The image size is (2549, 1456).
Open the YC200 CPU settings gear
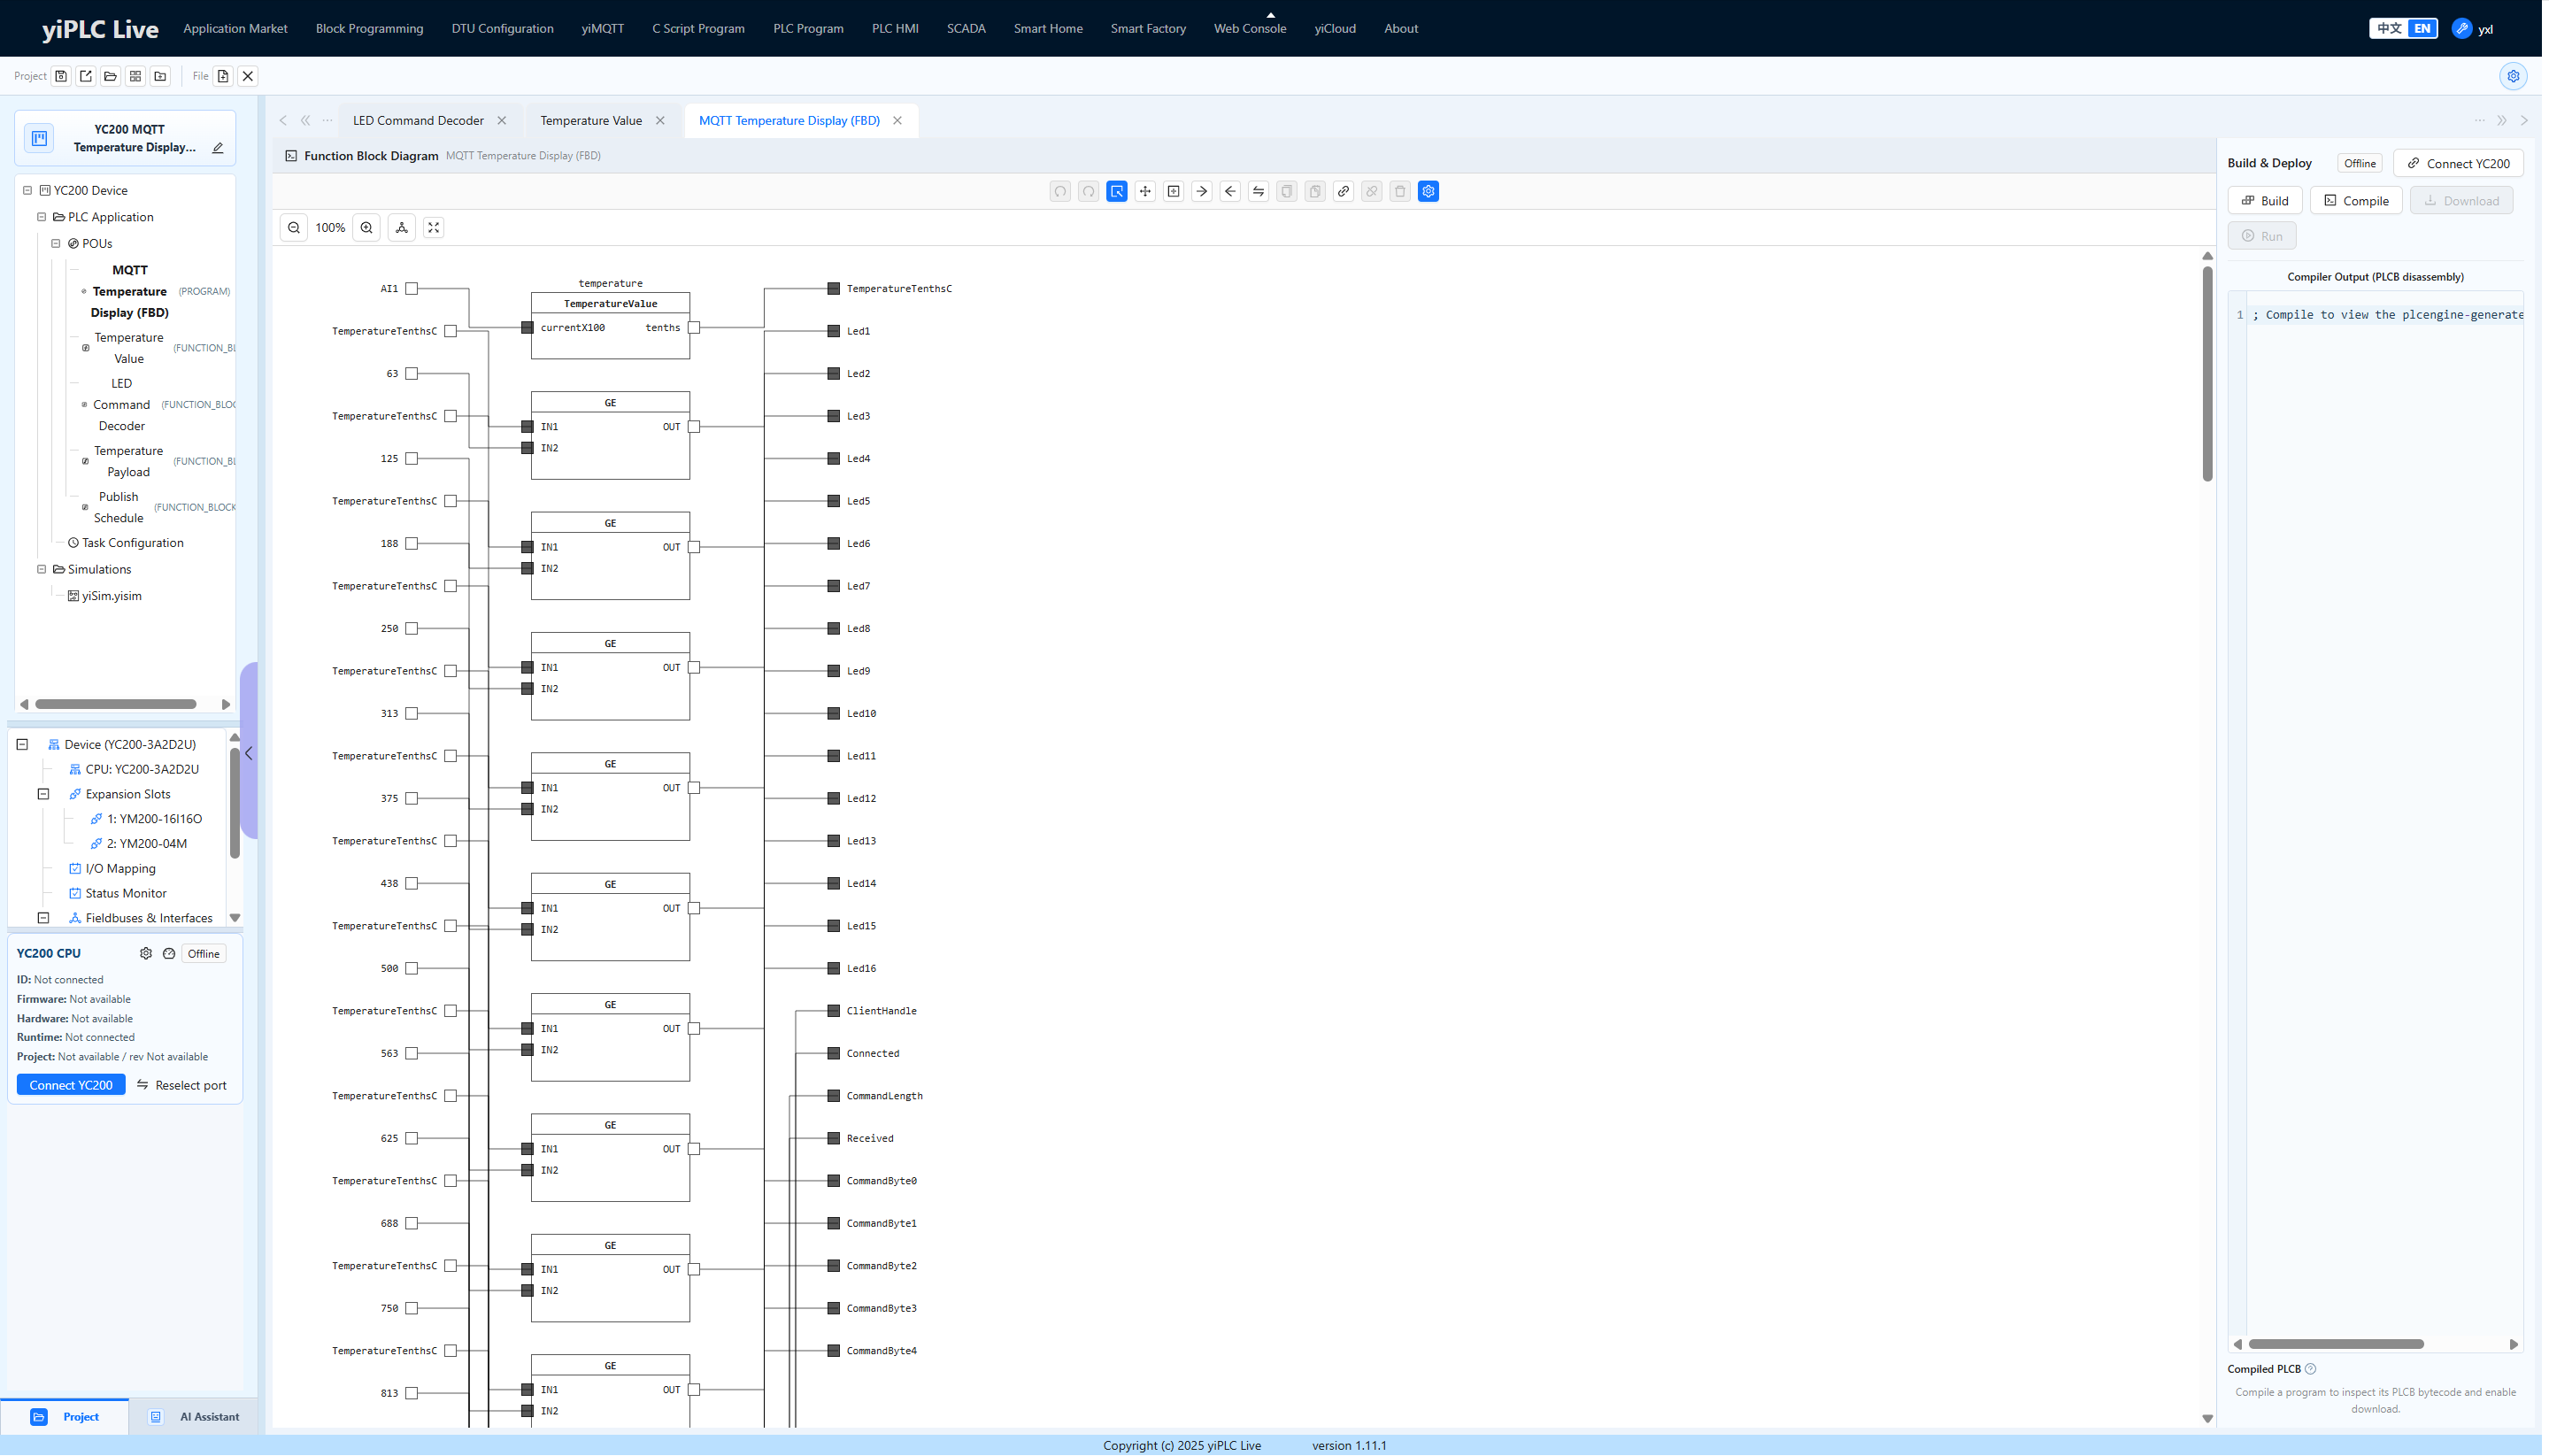coord(146,954)
